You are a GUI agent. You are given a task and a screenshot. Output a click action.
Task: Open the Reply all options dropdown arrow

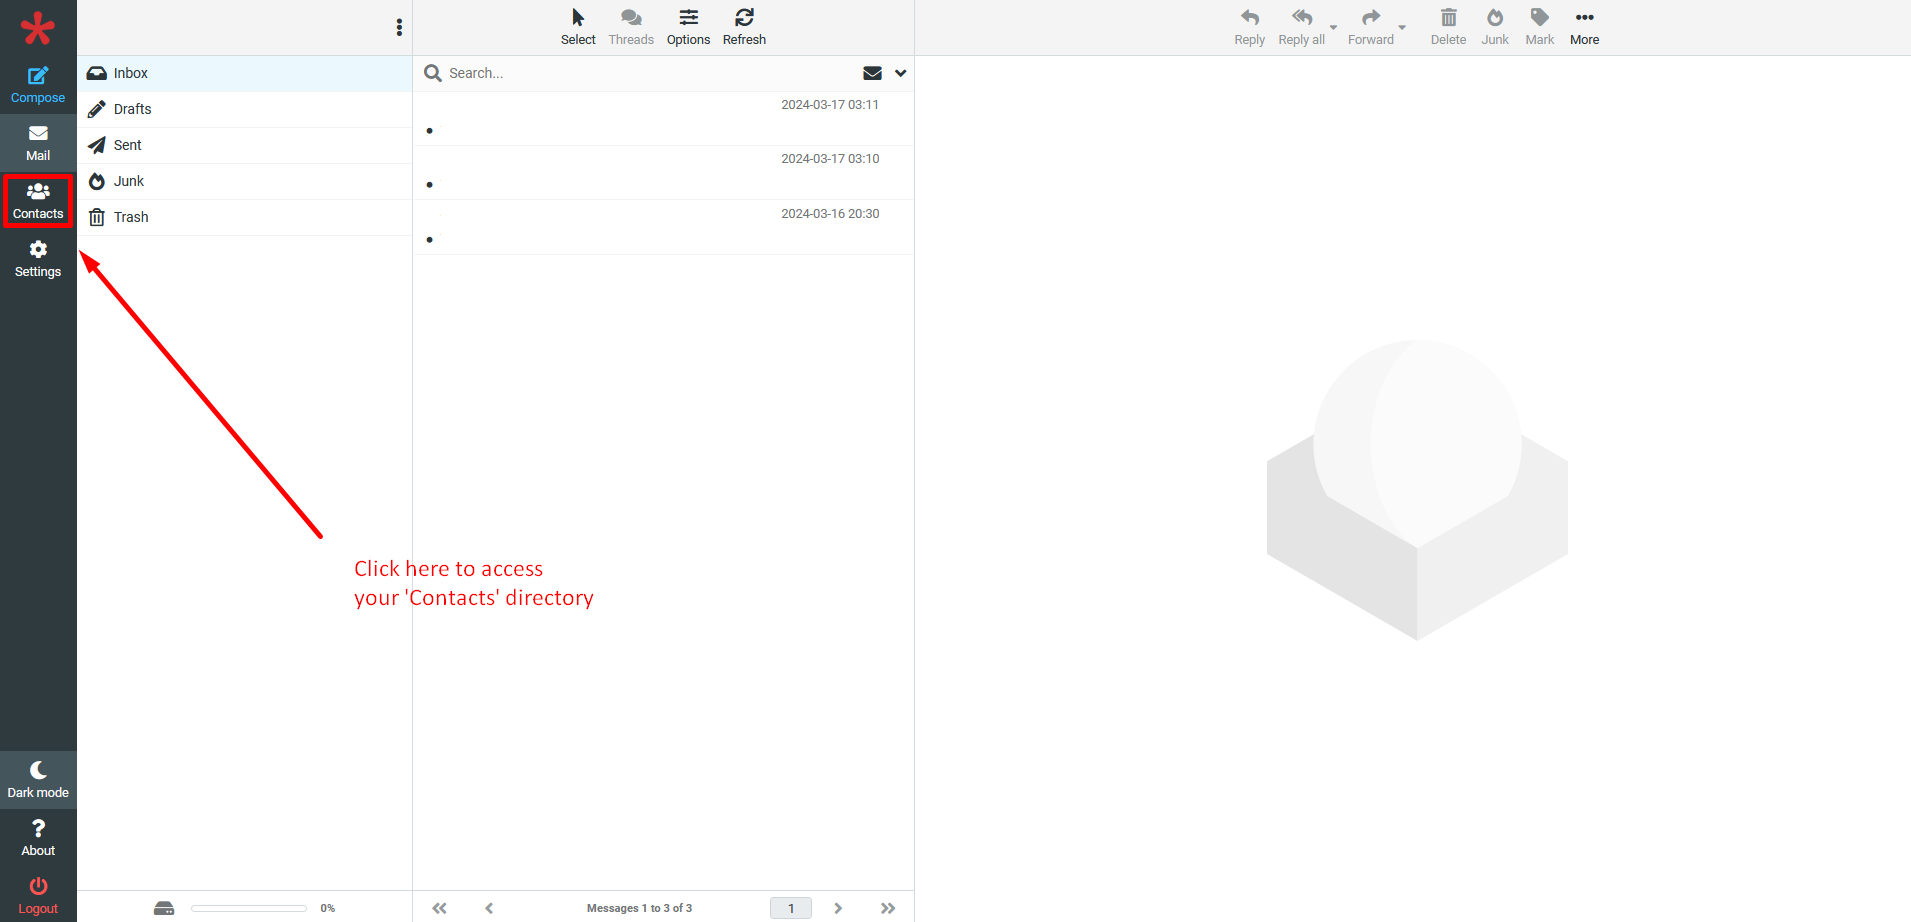point(1333,28)
